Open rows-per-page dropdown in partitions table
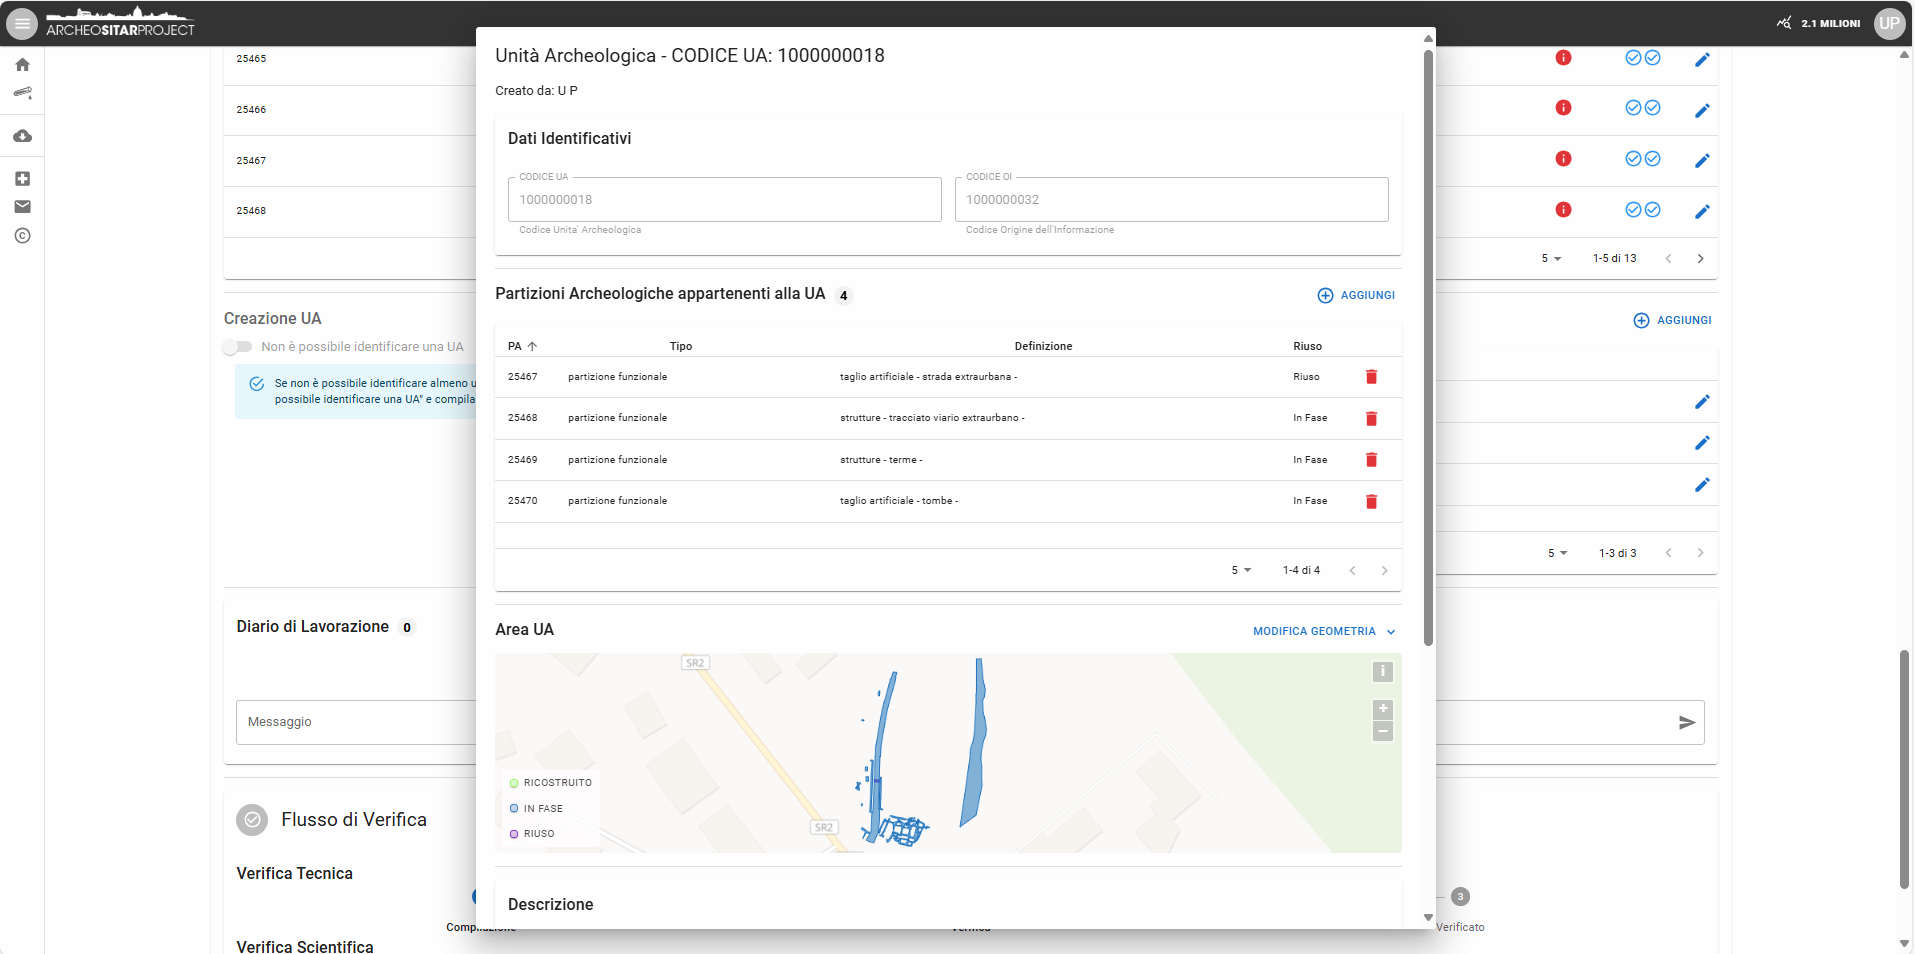The height and width of the screenshot is (954, 1915). click(1241, 570)
